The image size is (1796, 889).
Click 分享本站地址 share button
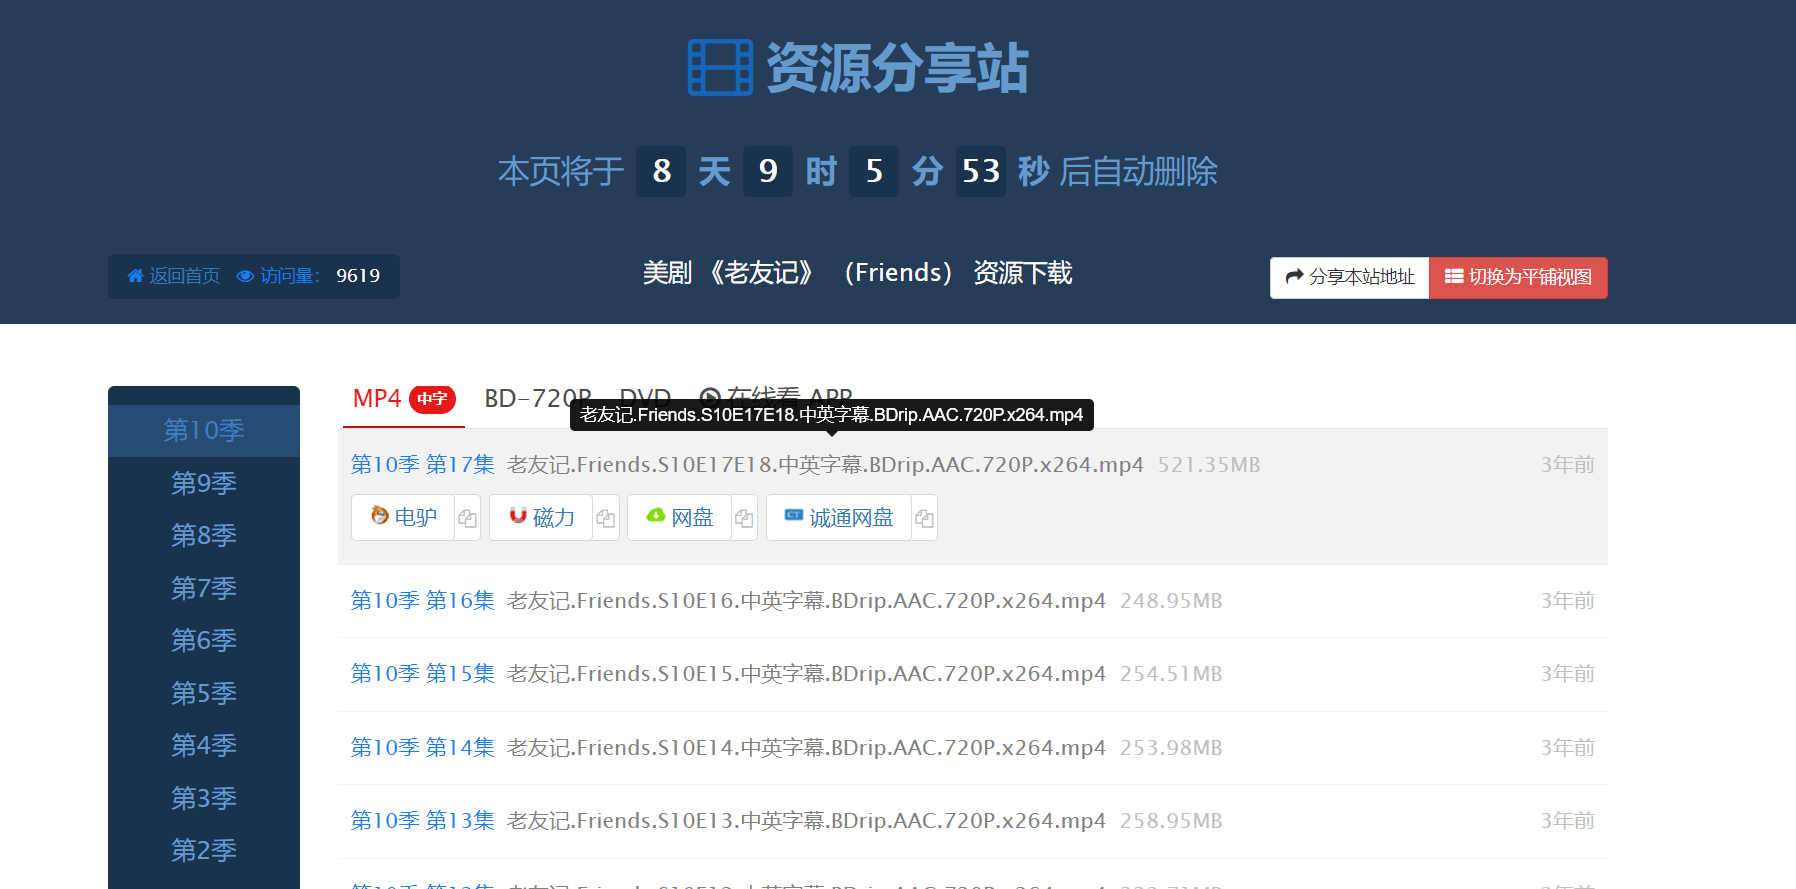tap(1350, 277)
